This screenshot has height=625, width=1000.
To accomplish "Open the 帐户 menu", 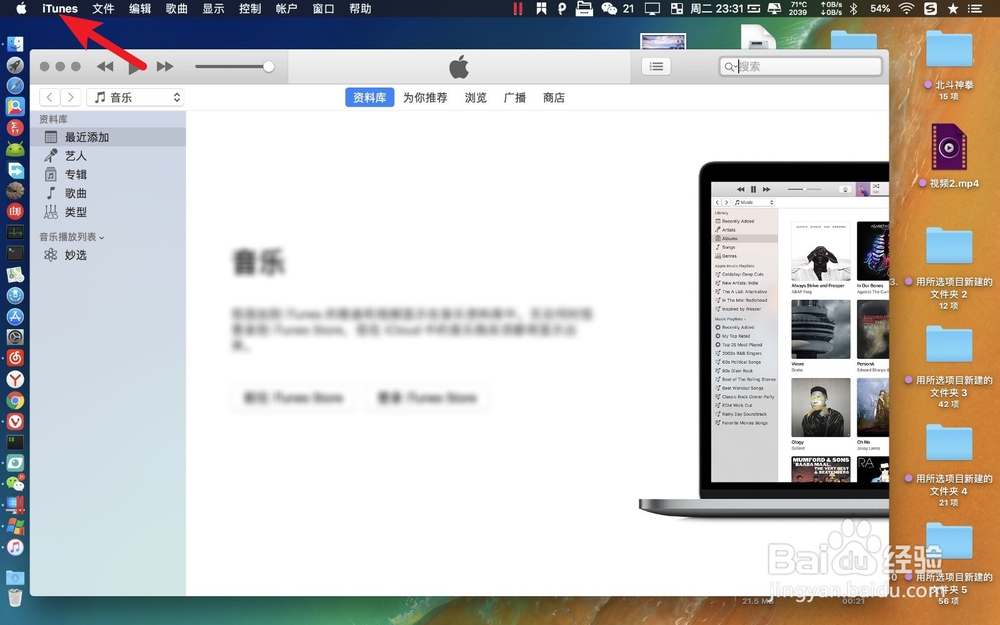I will tap(287, 8).
